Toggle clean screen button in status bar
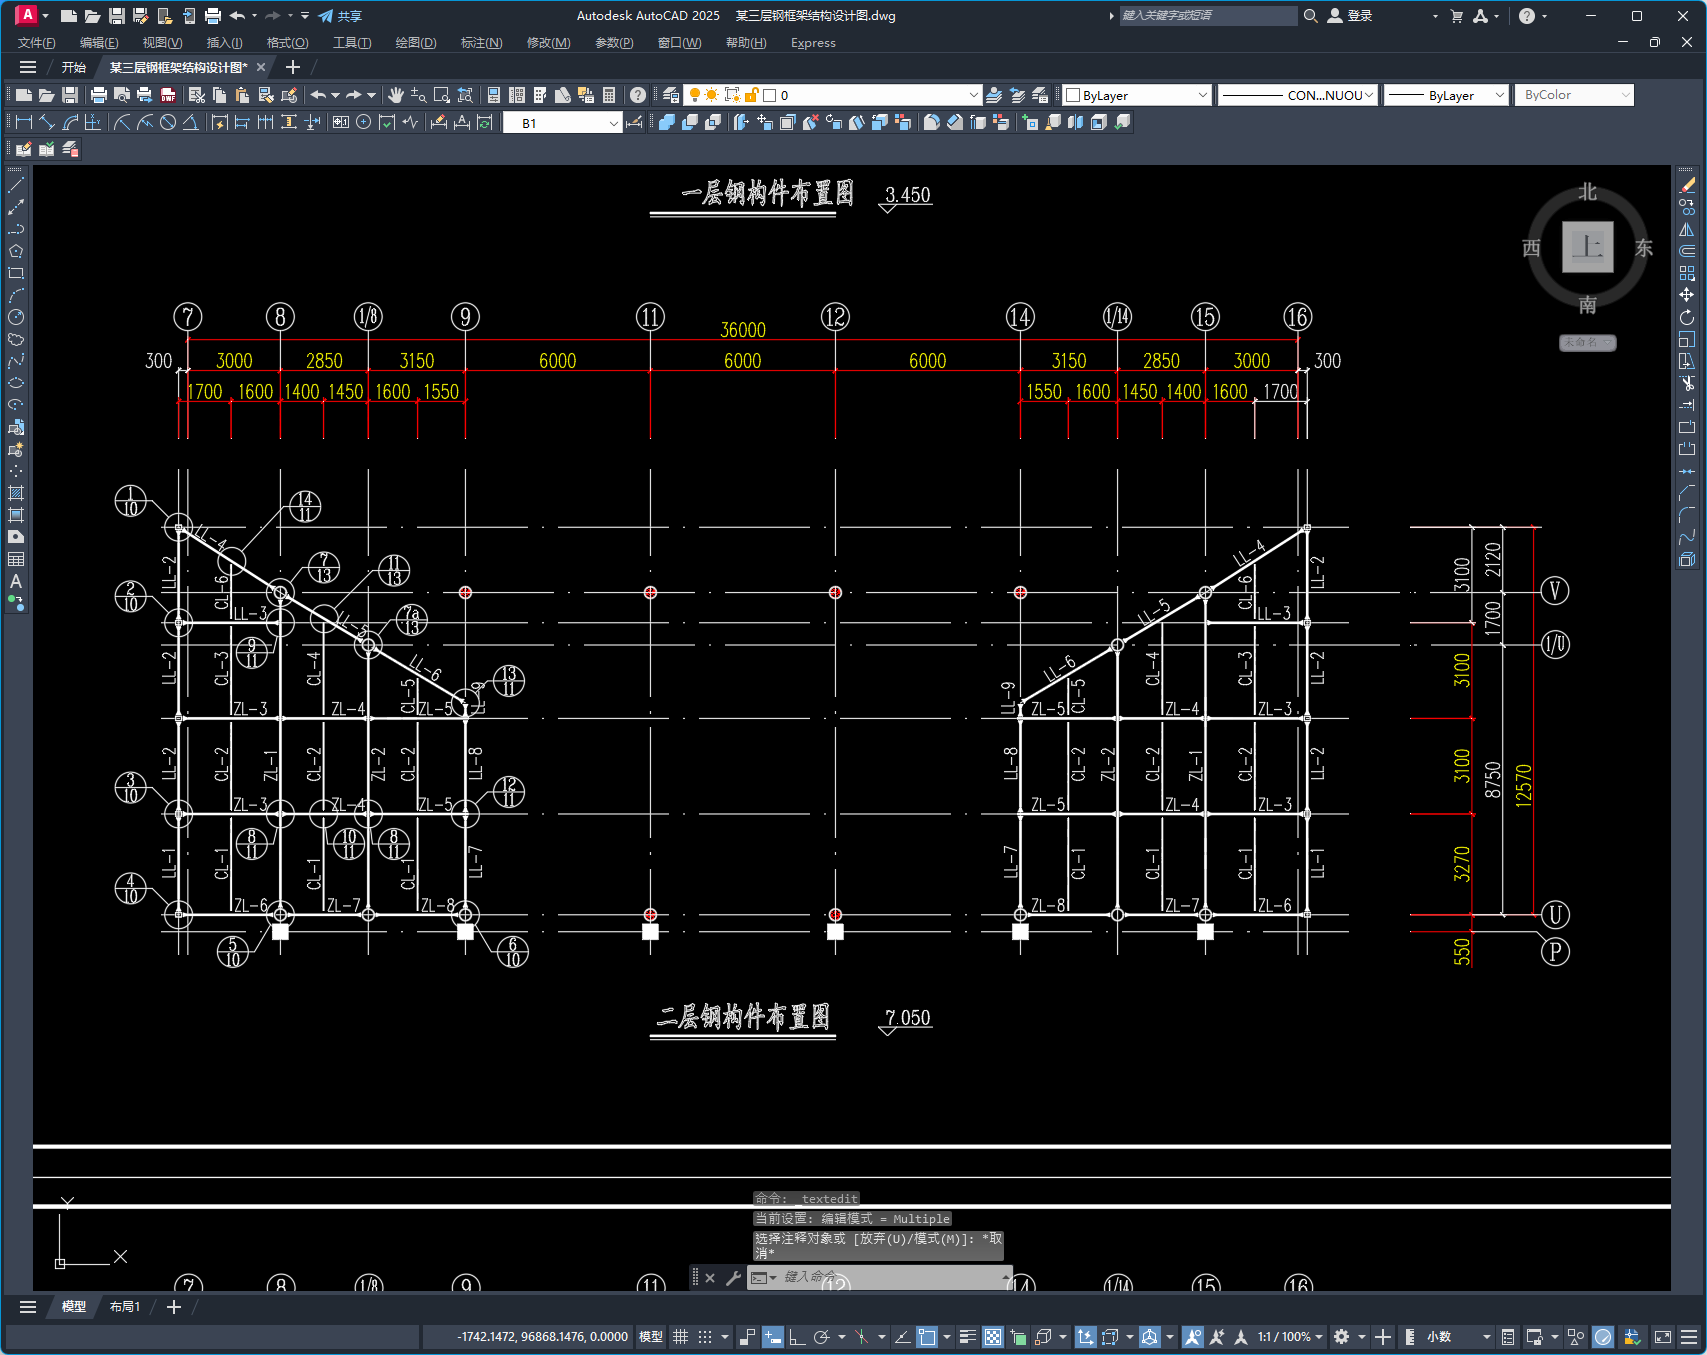The height and width of the screenshot is (1355, 1707). pos(1663,1337)
